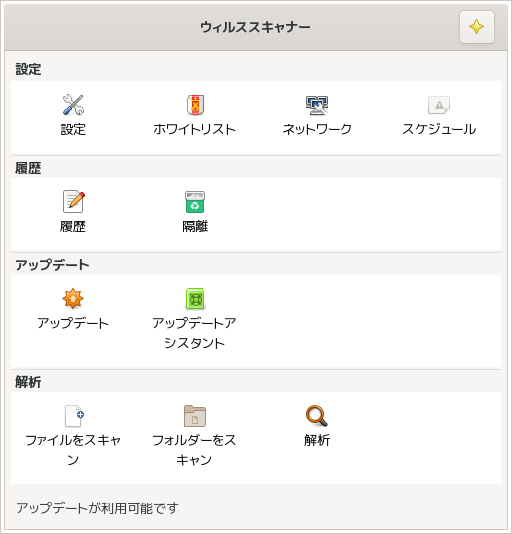Click the ウィルススキャナー title text
The image size is (512, 534).
[x=255, y=27]
